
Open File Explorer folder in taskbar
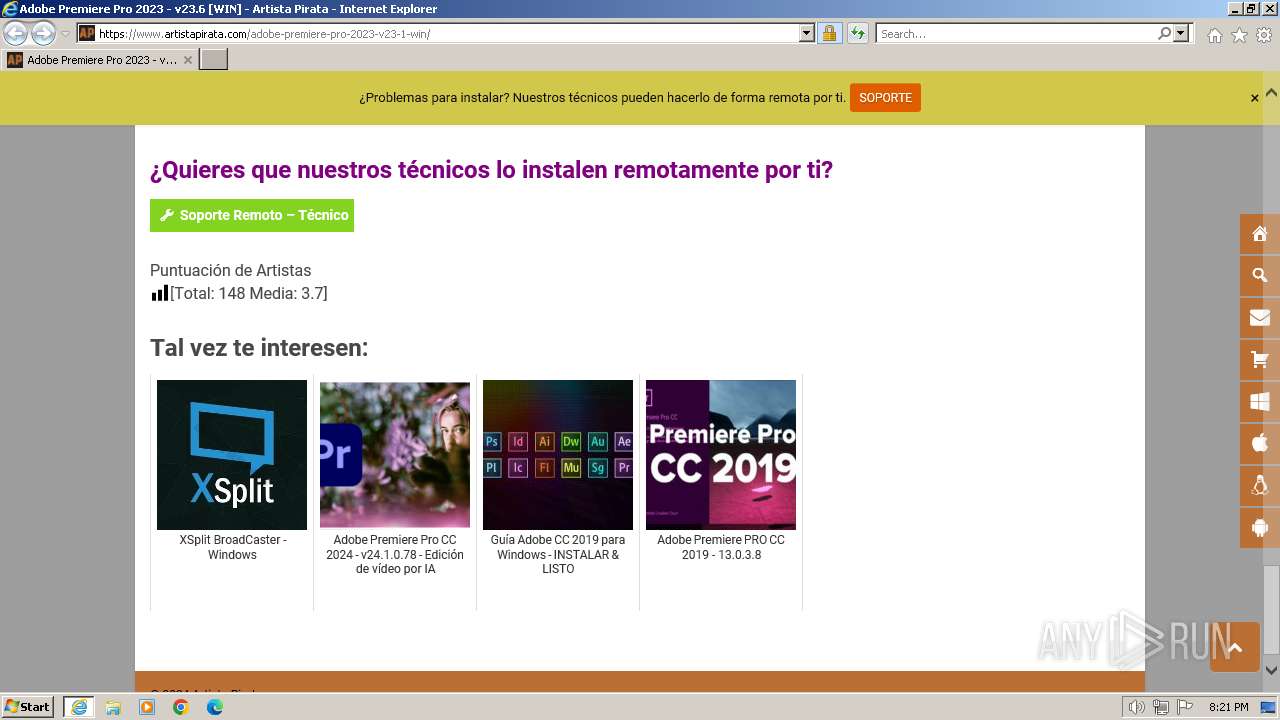click(113, 707)
